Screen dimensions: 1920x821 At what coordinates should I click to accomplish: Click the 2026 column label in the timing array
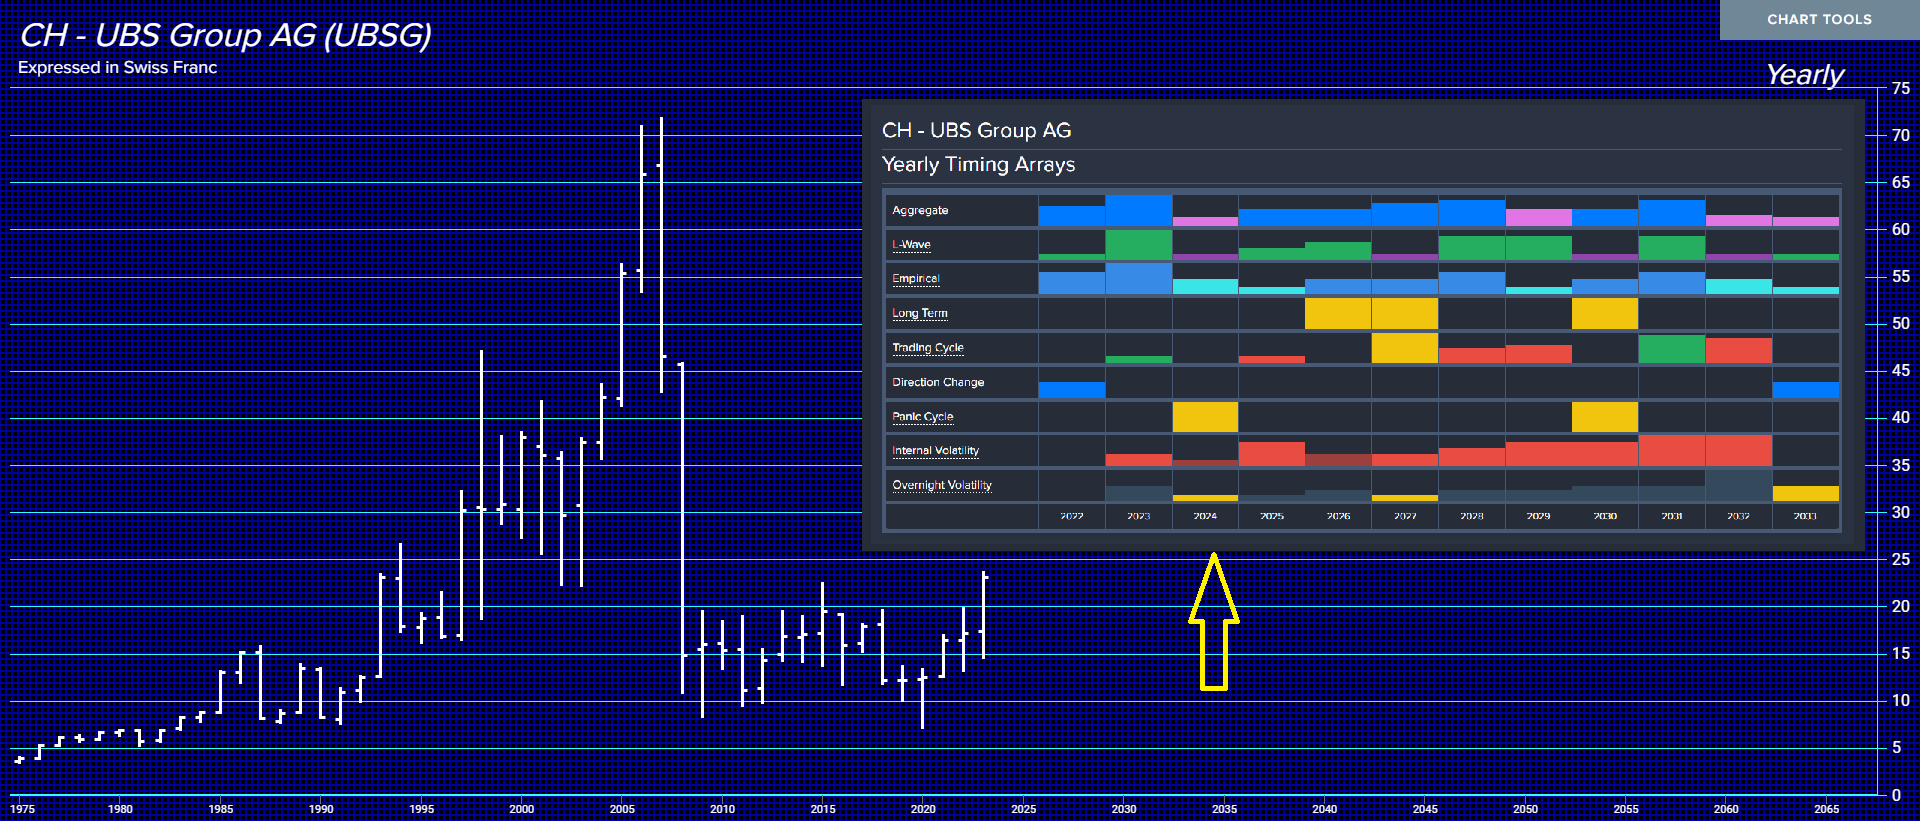click(1338, 516)
